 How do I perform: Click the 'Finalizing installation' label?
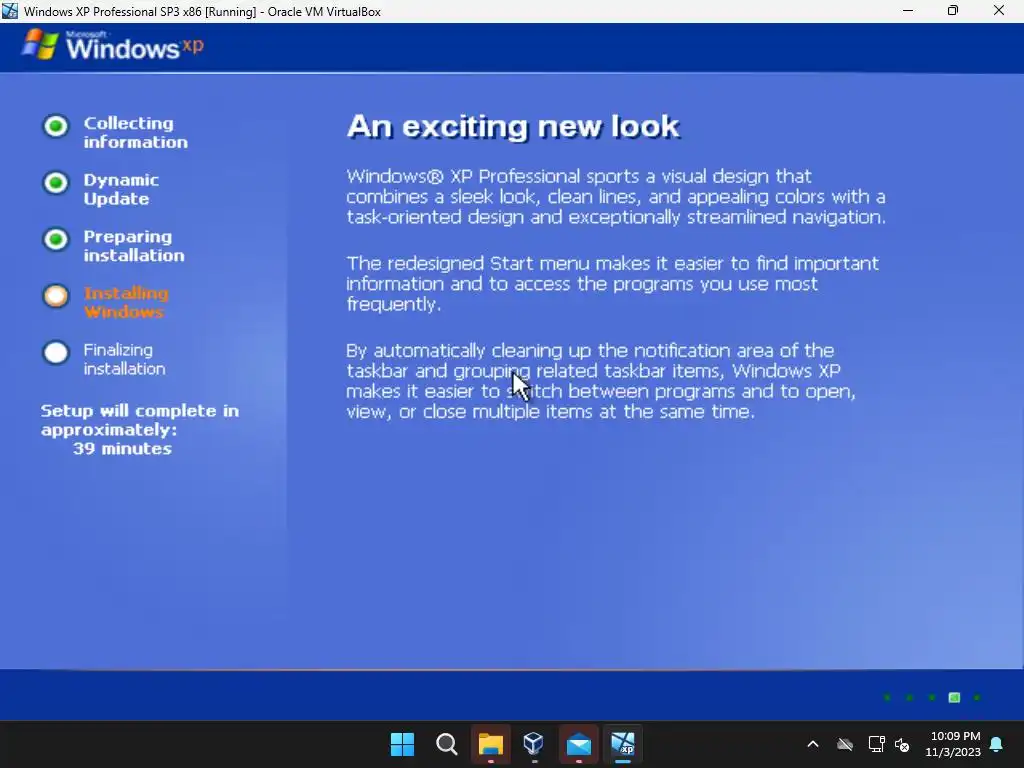pos(124,359)
